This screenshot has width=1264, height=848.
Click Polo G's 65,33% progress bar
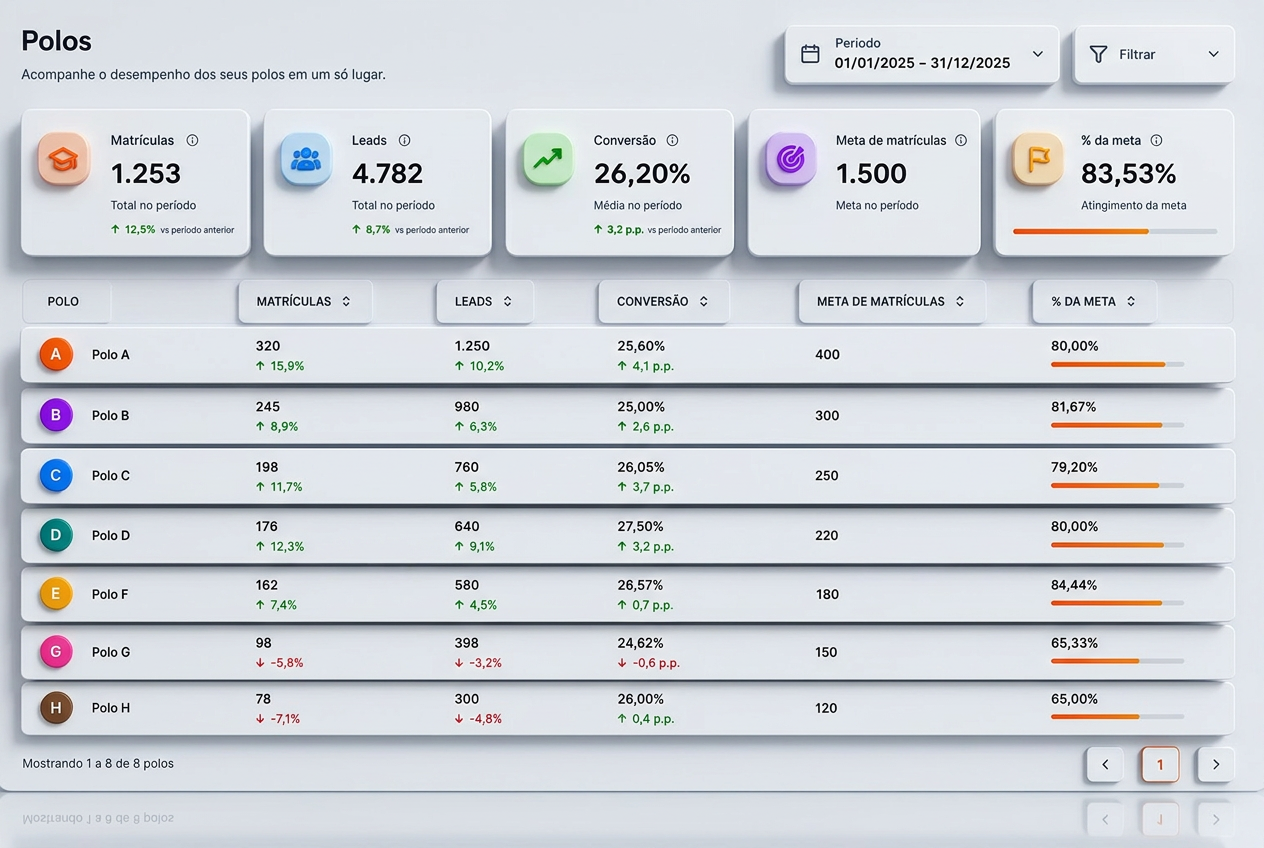click(1117, 661)
